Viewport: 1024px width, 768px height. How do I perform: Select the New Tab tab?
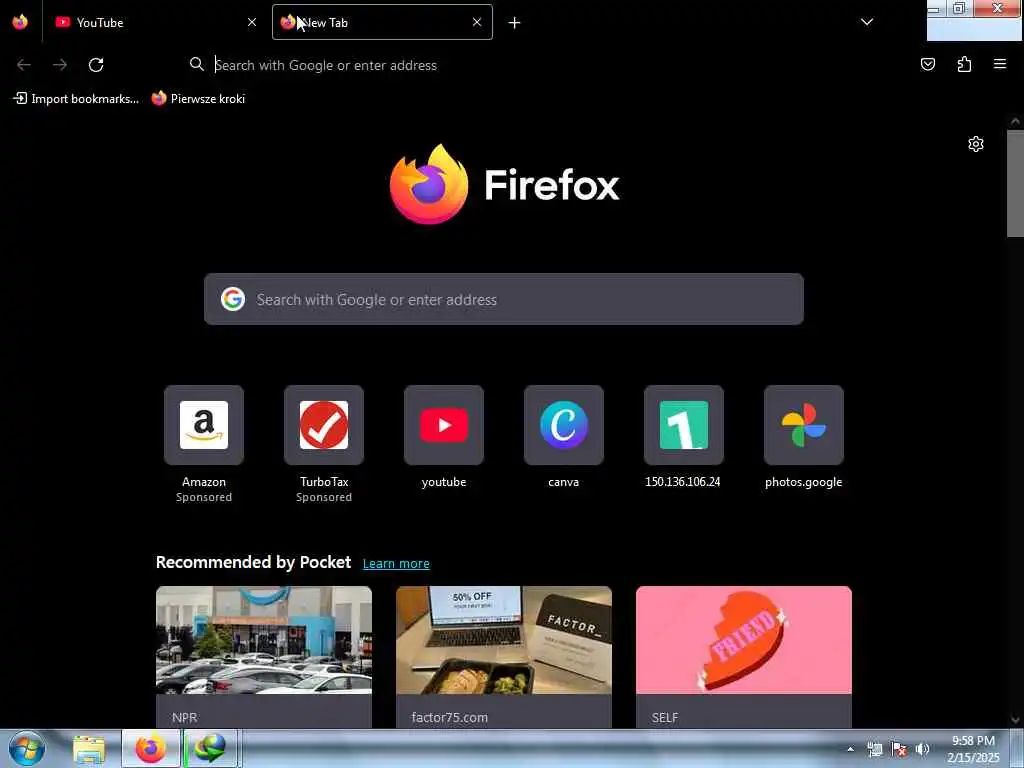pos(382,22)
